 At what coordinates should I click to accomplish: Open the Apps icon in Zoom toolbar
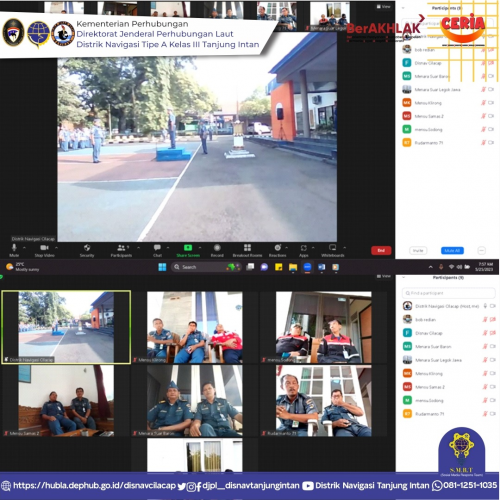point(303,248)
